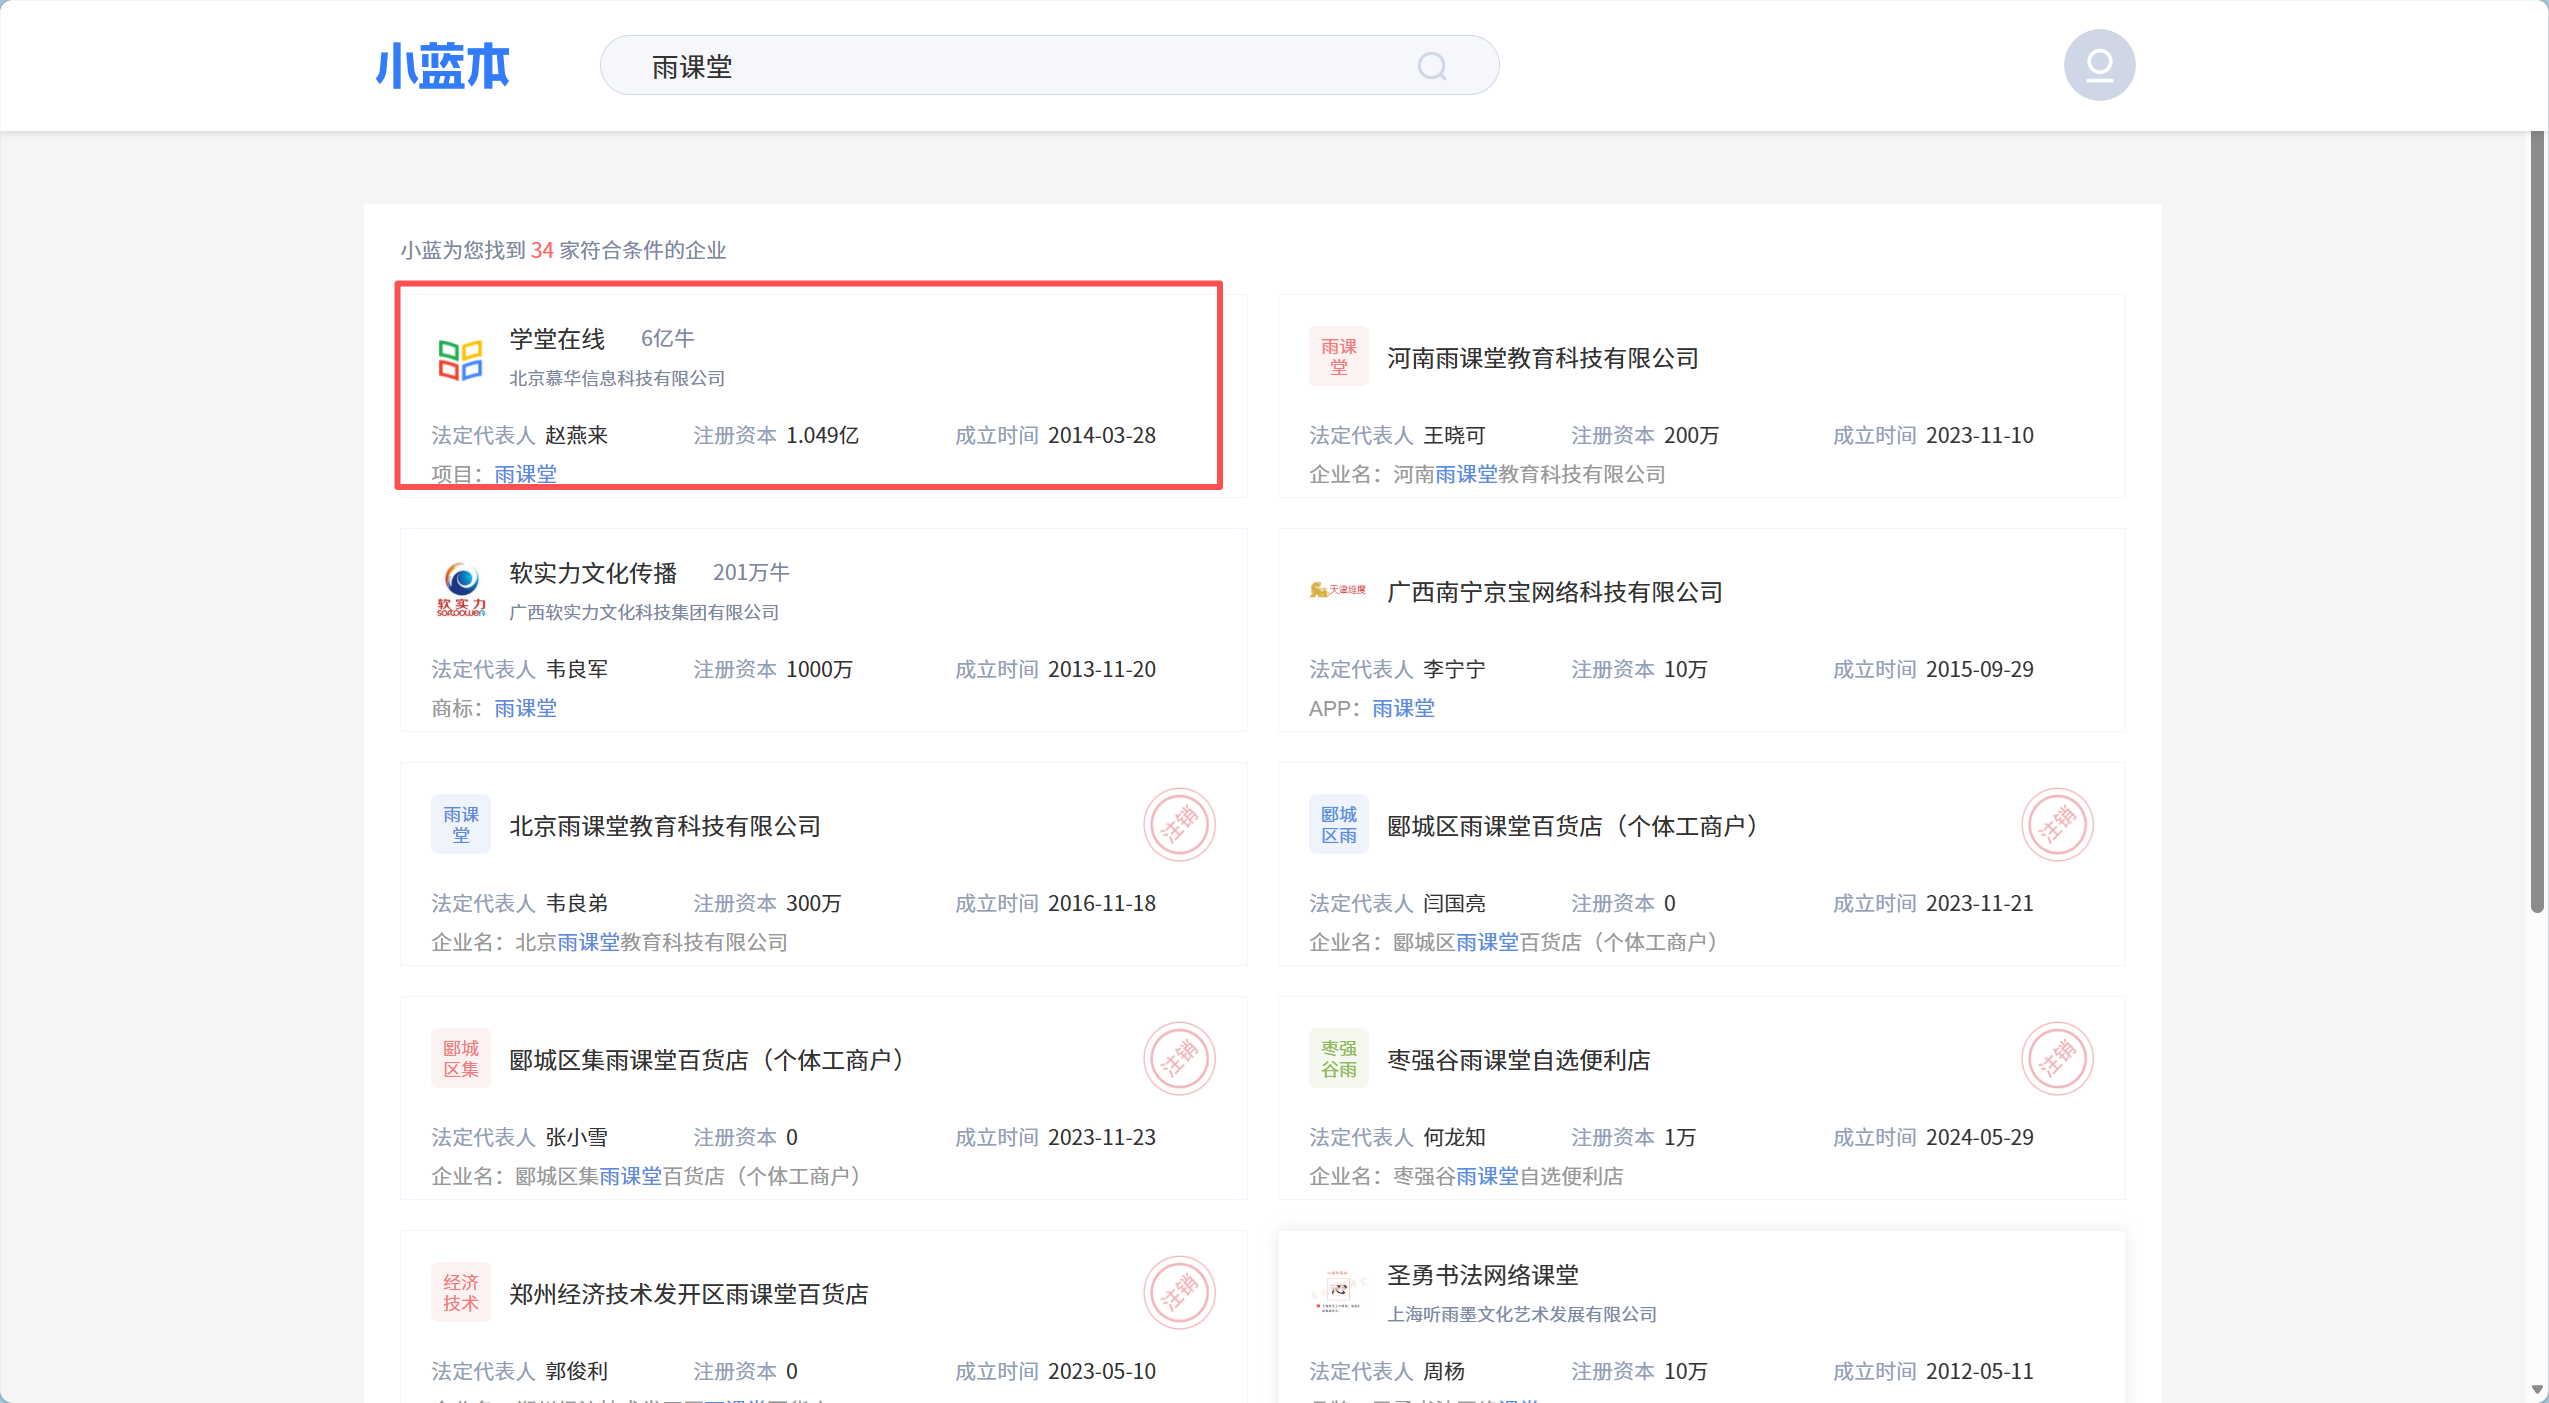Click the 经济技术 red logo badge
The height and width of the screenshot is (1403, 2549).
coord(461,1293)
